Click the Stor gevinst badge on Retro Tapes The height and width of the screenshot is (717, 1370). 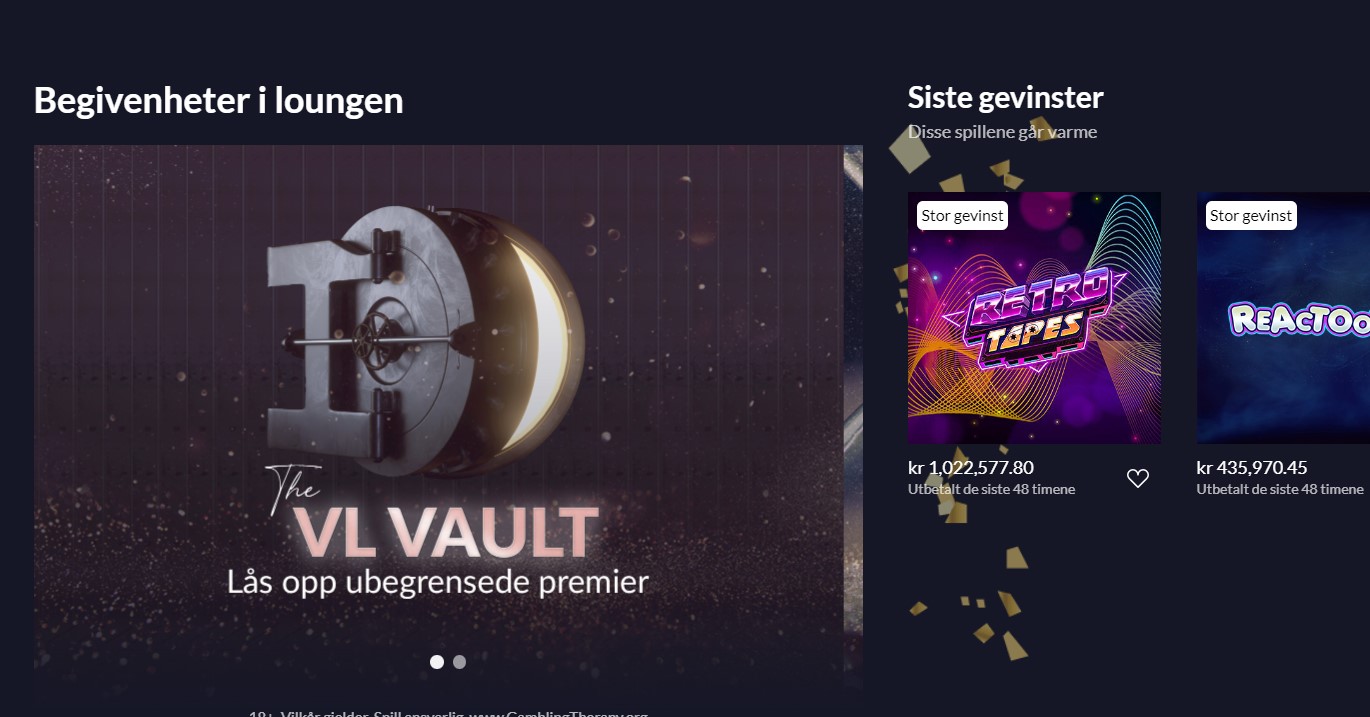962,216
